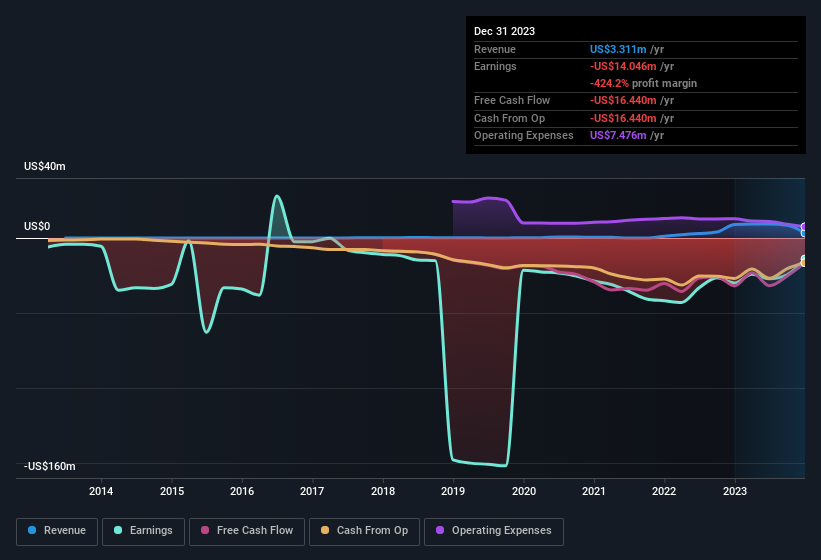This screenshot has height=560, width=821.
Task: Click the 2023 x-axis year label
Action: pyautogui.click(x=735, y=491)
